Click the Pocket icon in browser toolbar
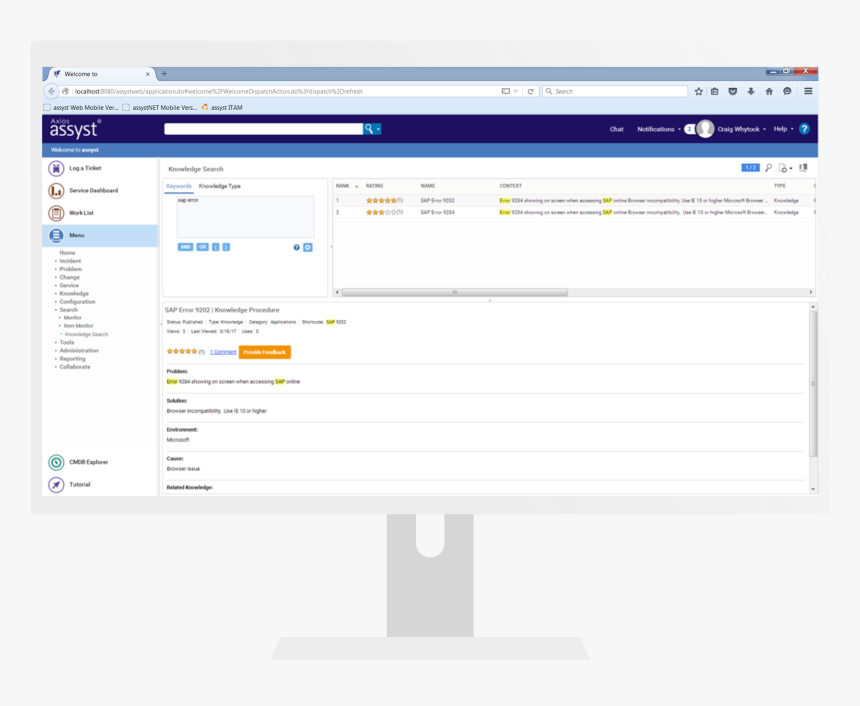Image resolution: width=860 pixels, height=706 pixels. pyautogui.click(x=733, y=92)
